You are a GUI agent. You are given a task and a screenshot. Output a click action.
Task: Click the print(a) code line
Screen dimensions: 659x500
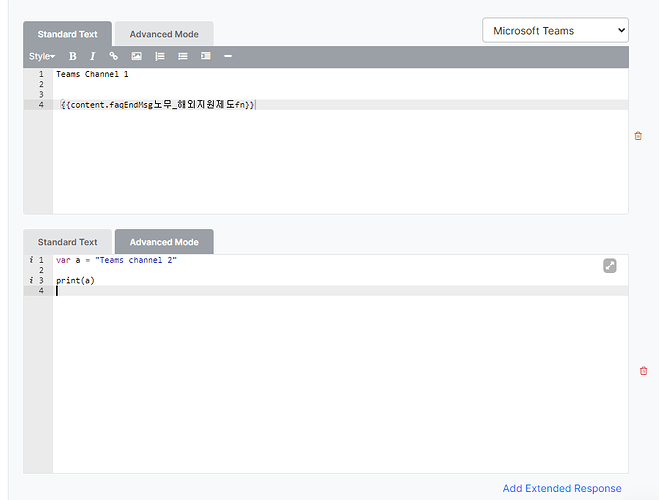(x=75, y=280)
